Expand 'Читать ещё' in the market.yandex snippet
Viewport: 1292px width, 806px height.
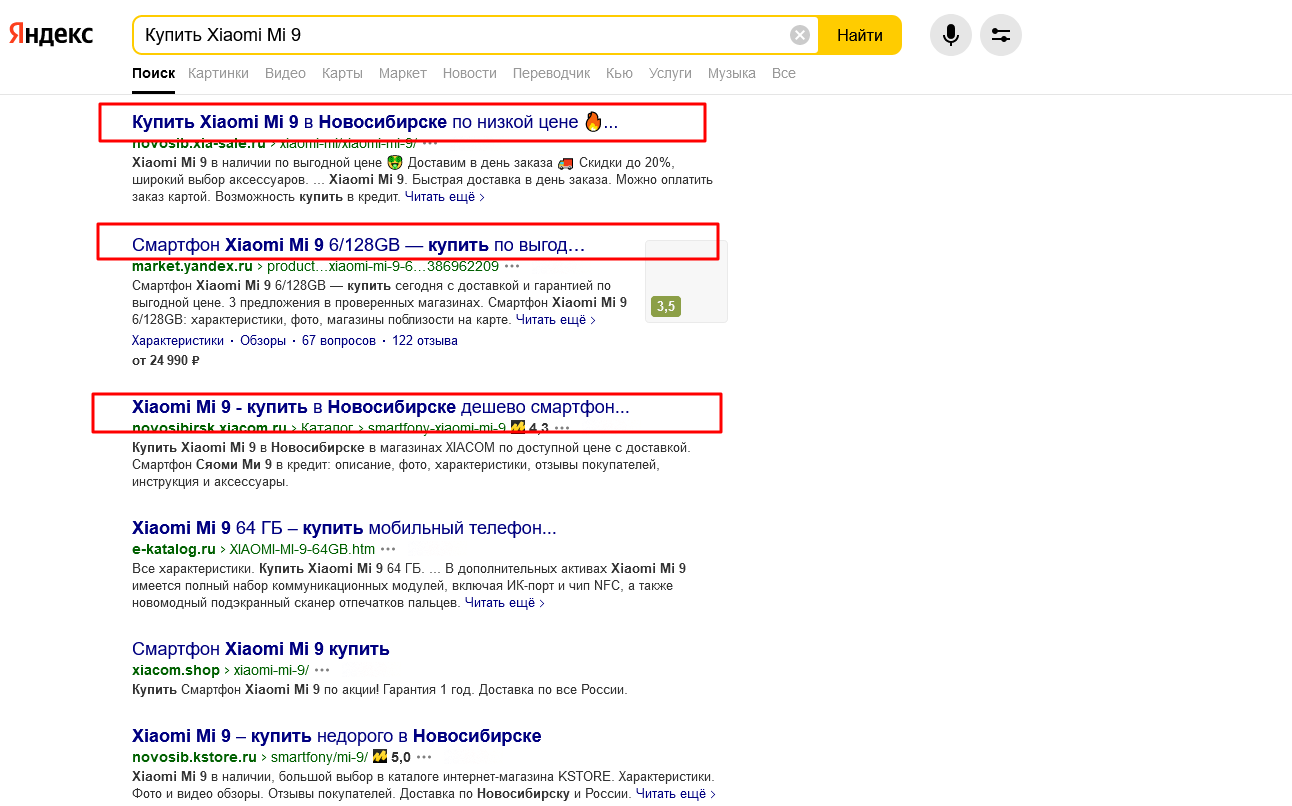(x=556, y=320)
